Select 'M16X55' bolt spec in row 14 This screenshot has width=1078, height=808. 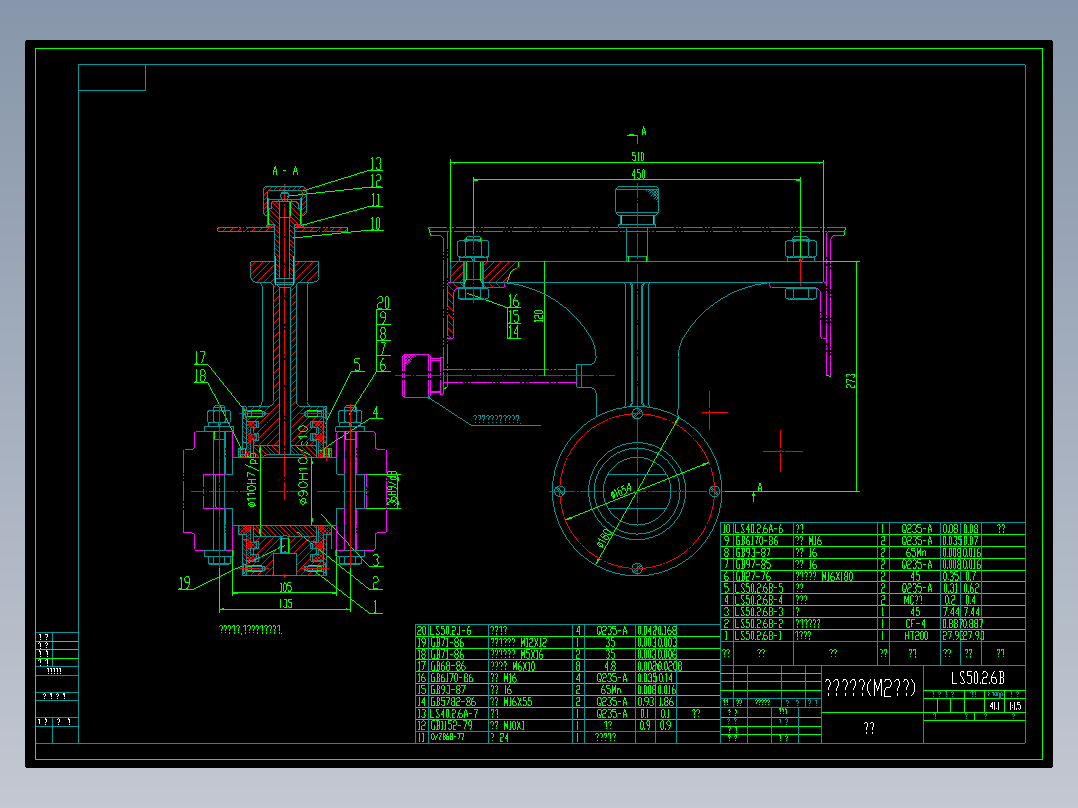518,702
